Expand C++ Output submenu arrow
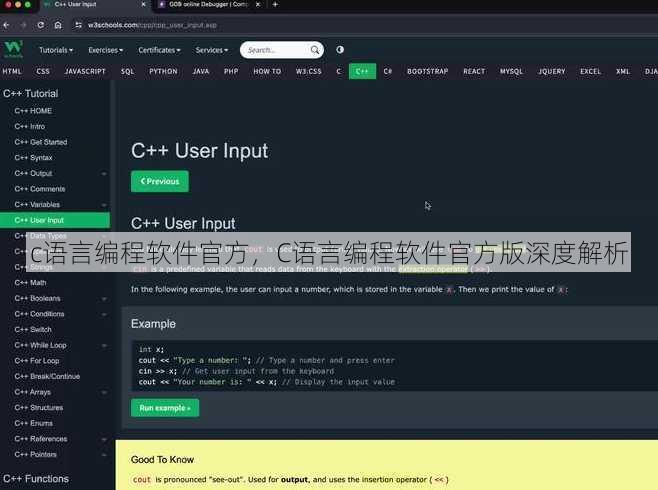This screenshot has width=658, height=490. coord(104,173)
